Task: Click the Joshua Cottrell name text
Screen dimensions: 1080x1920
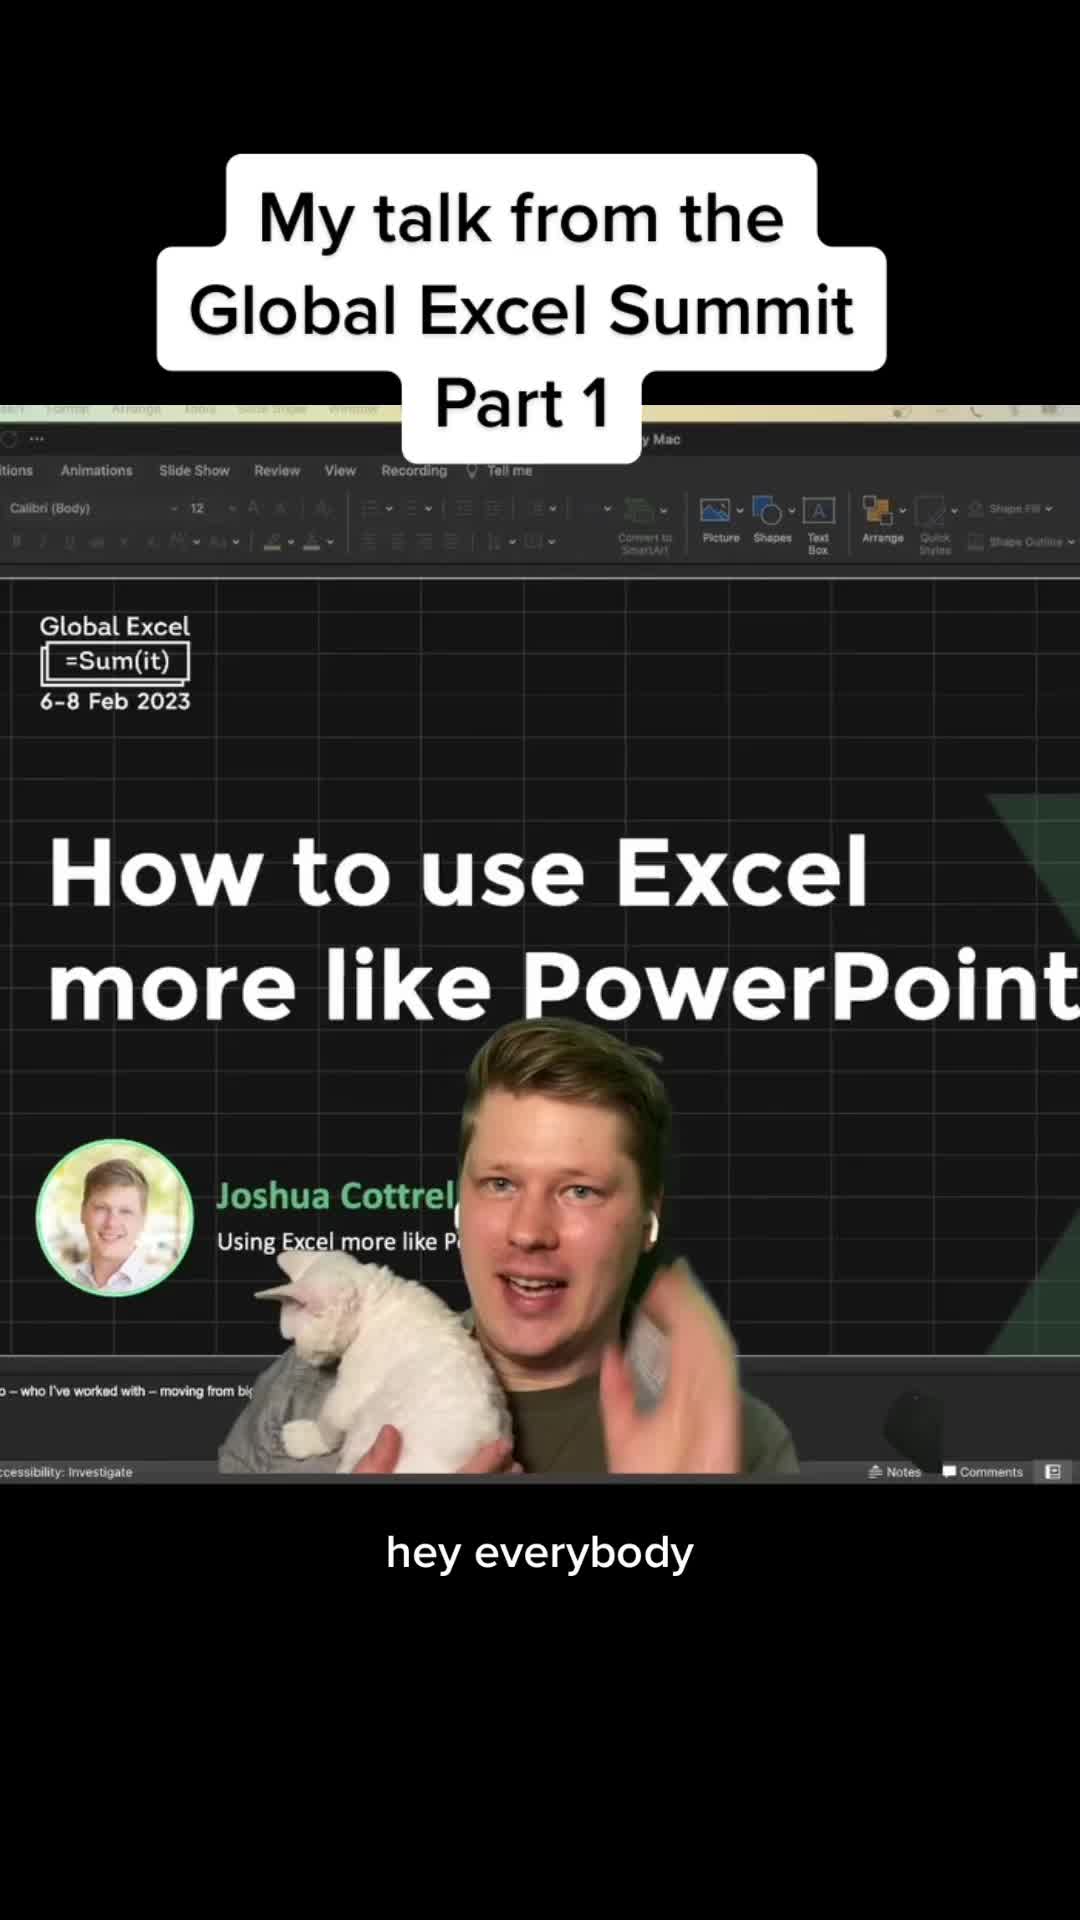Action: pos(336,1195)
